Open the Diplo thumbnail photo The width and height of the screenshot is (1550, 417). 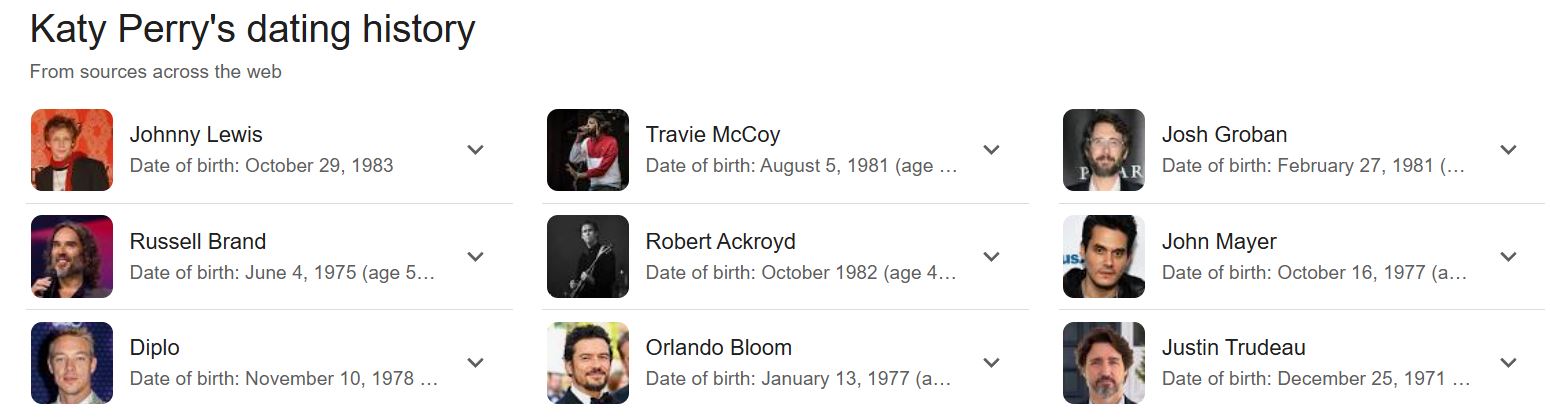72,363
